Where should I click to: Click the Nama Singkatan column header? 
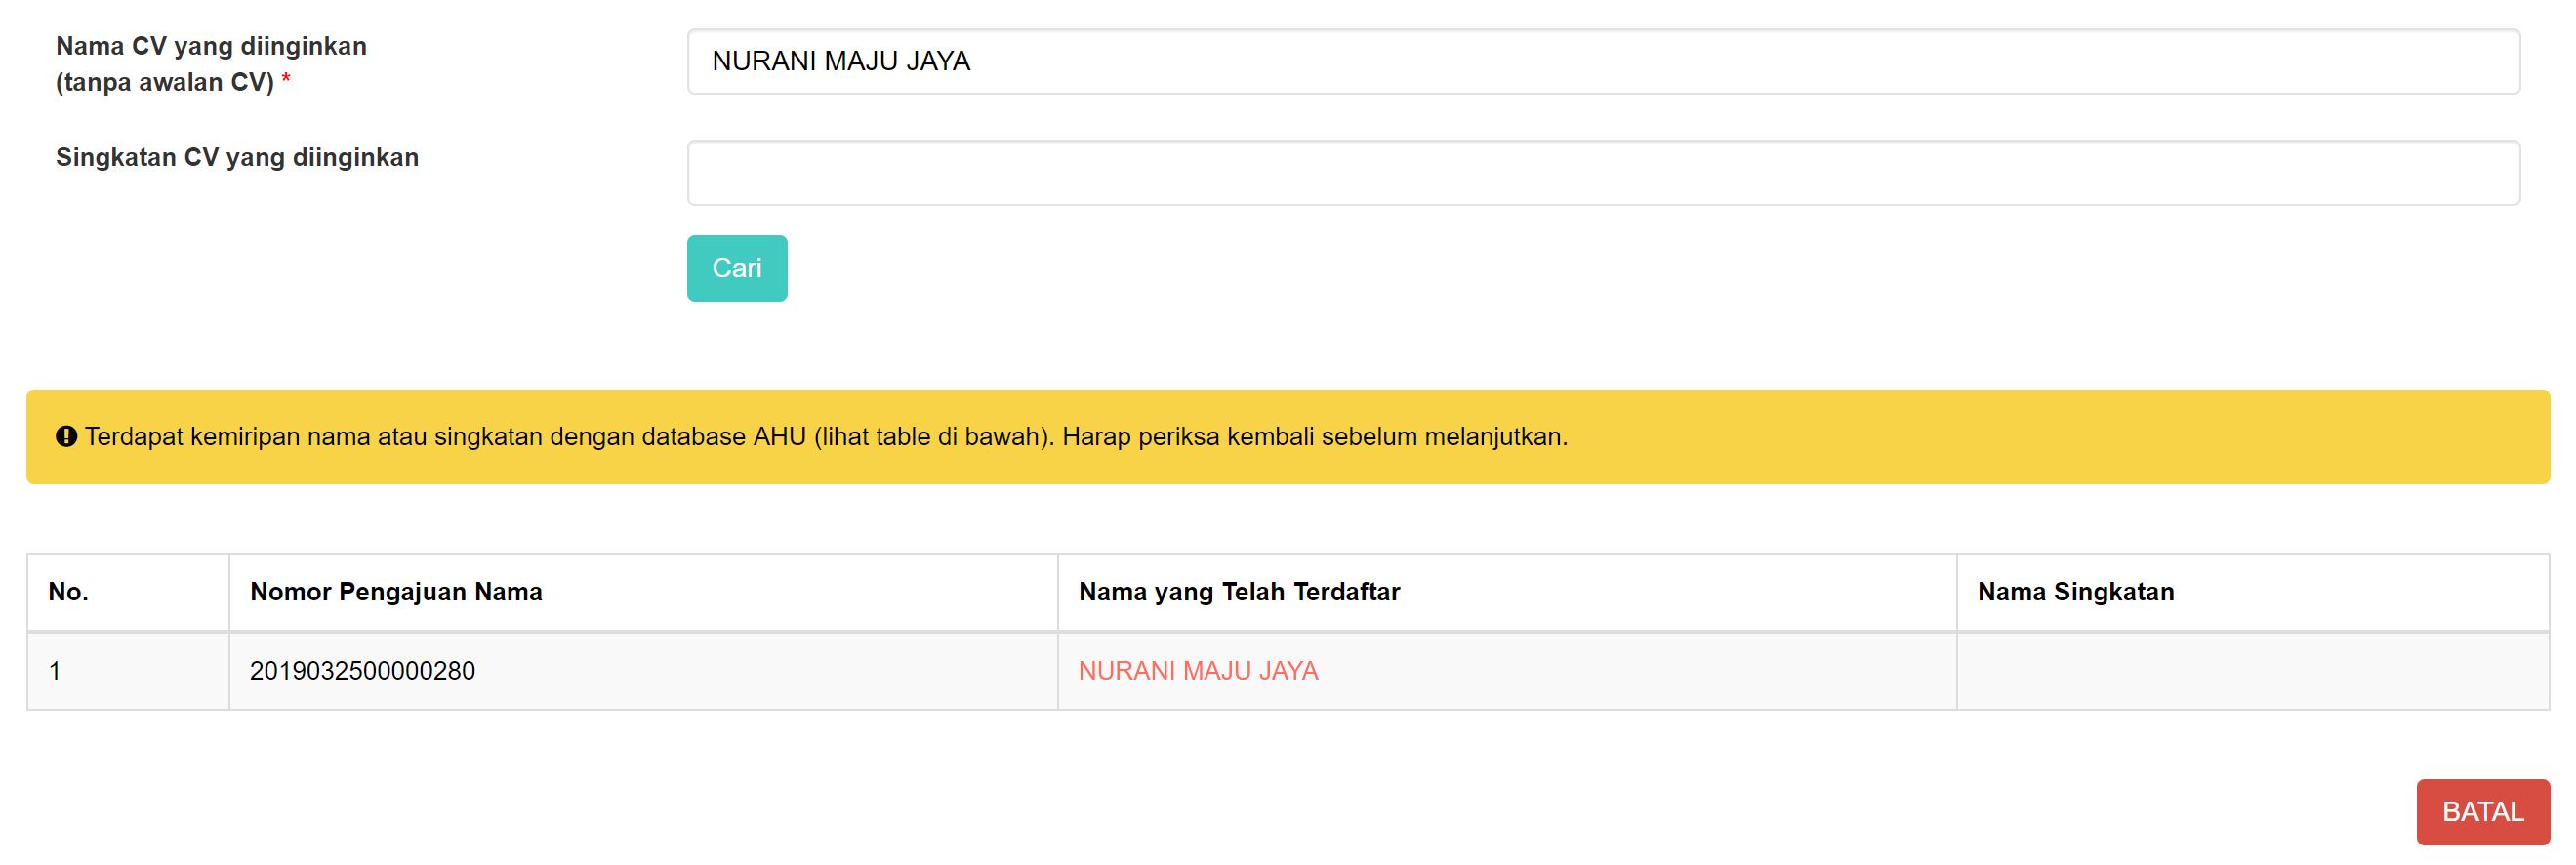pos(2075,592)
